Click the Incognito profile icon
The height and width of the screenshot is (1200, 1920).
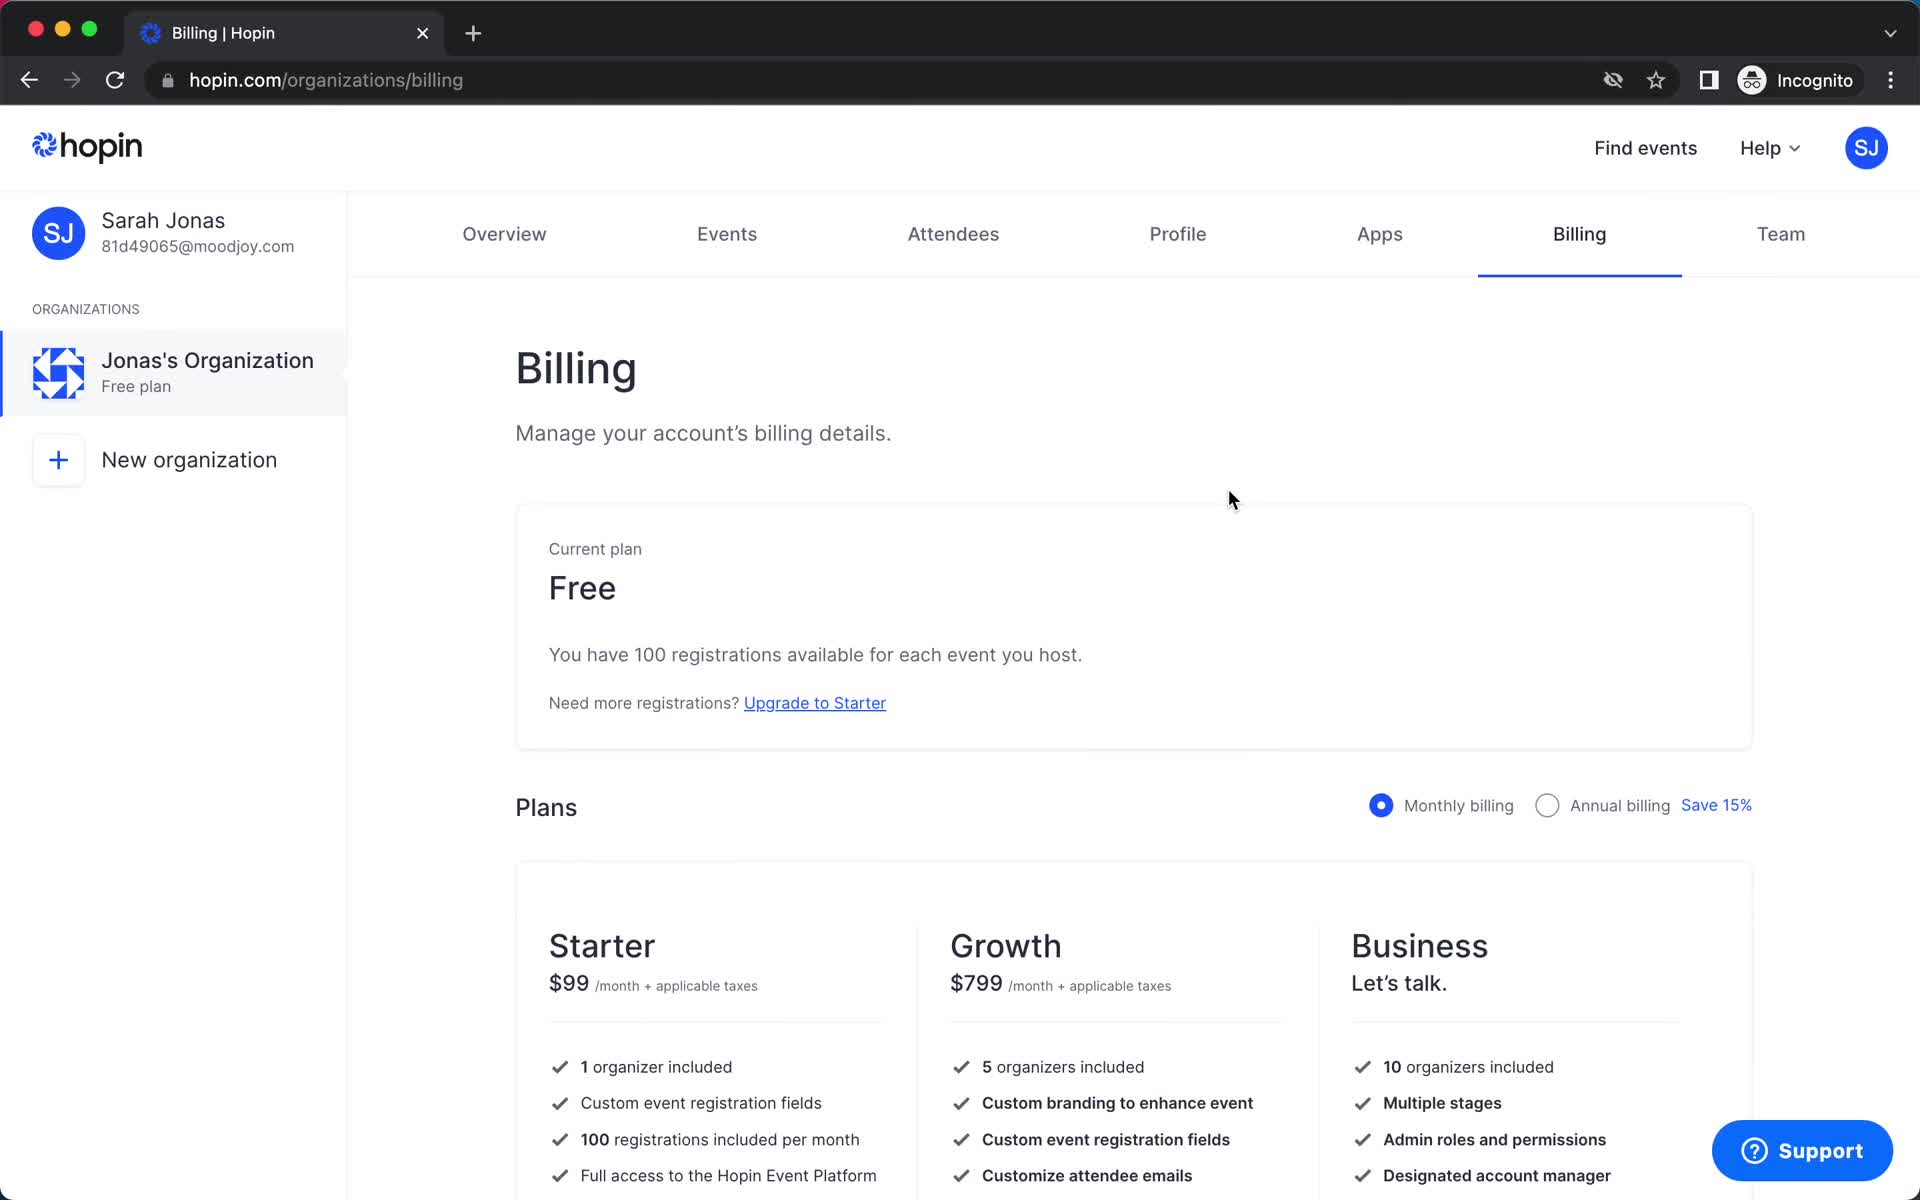point(1752,80)
